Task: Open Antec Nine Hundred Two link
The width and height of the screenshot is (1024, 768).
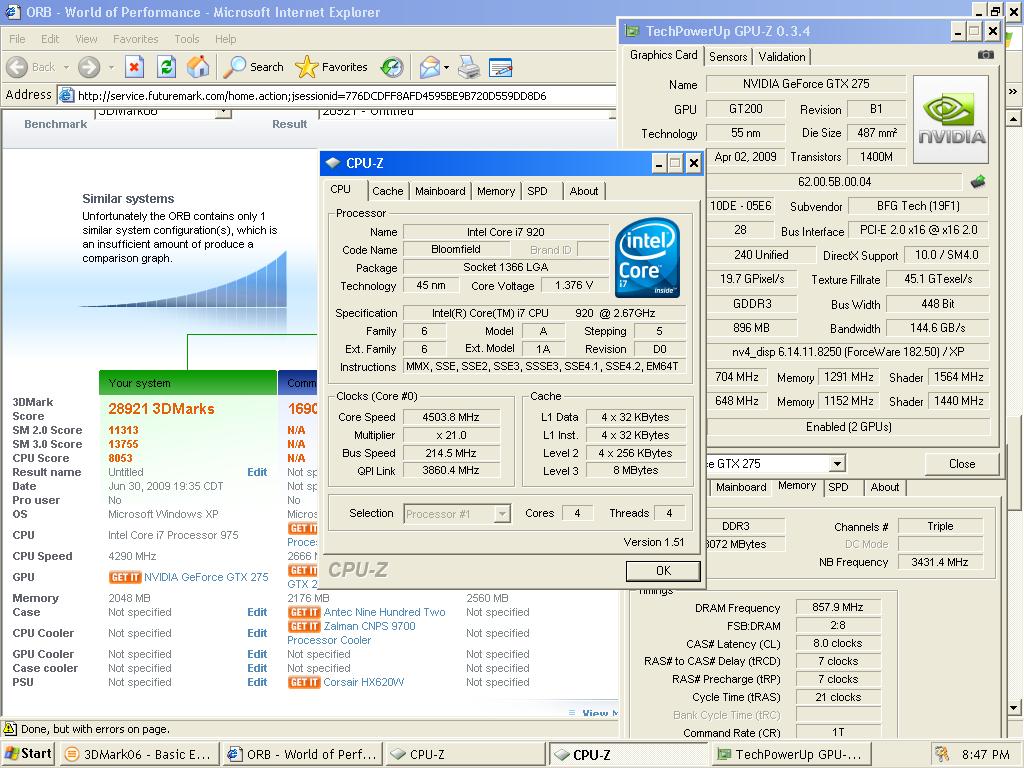Action: pyautogui.click(x=385, y=612)
